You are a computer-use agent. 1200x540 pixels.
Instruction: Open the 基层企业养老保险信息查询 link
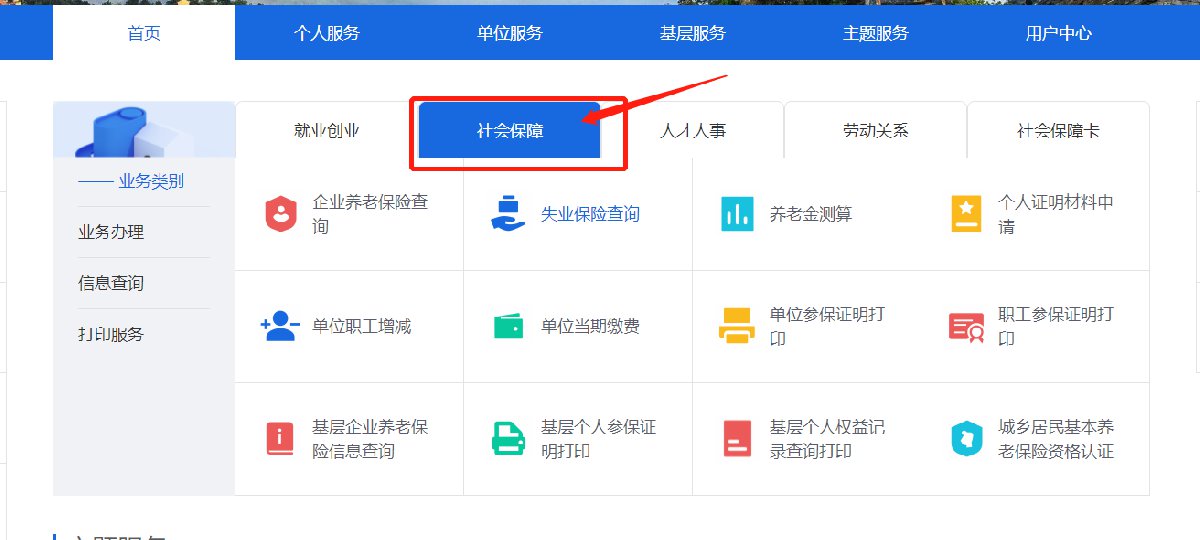[x=370, y=439]
